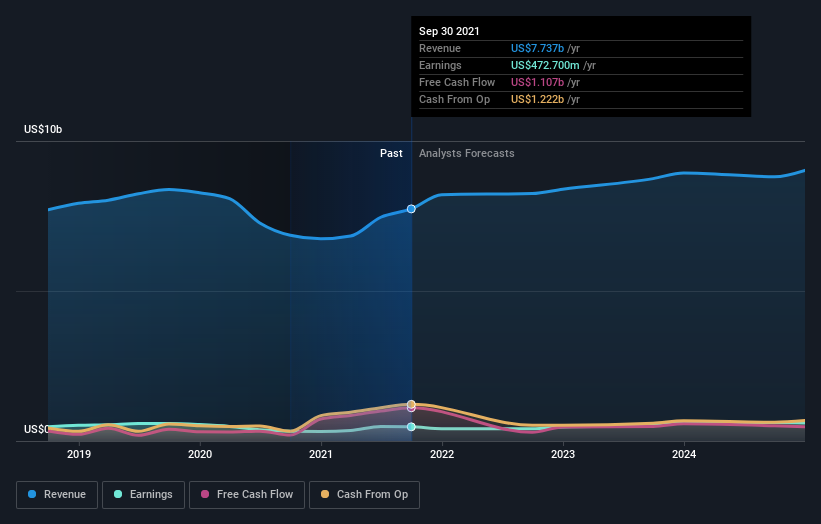Click the US$10b y-axis label
Screen dimensions: 821x524
click(x=43, y=129)
